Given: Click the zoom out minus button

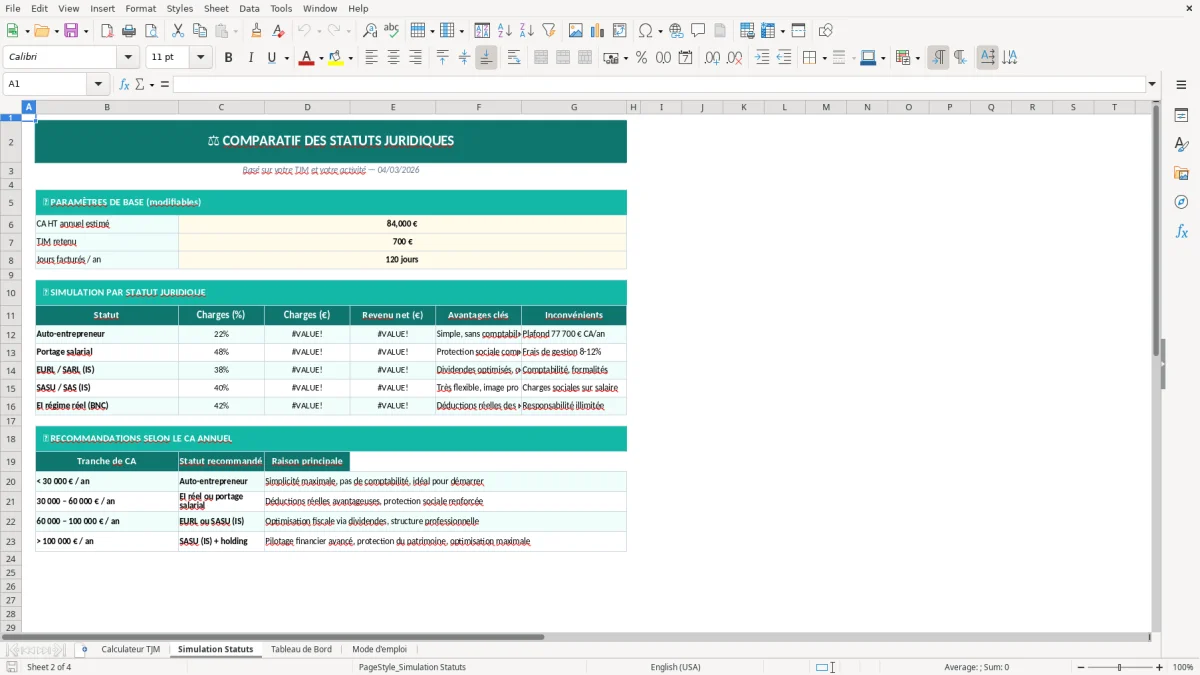Looking at the screenshot, I should tap(1080, 667).
